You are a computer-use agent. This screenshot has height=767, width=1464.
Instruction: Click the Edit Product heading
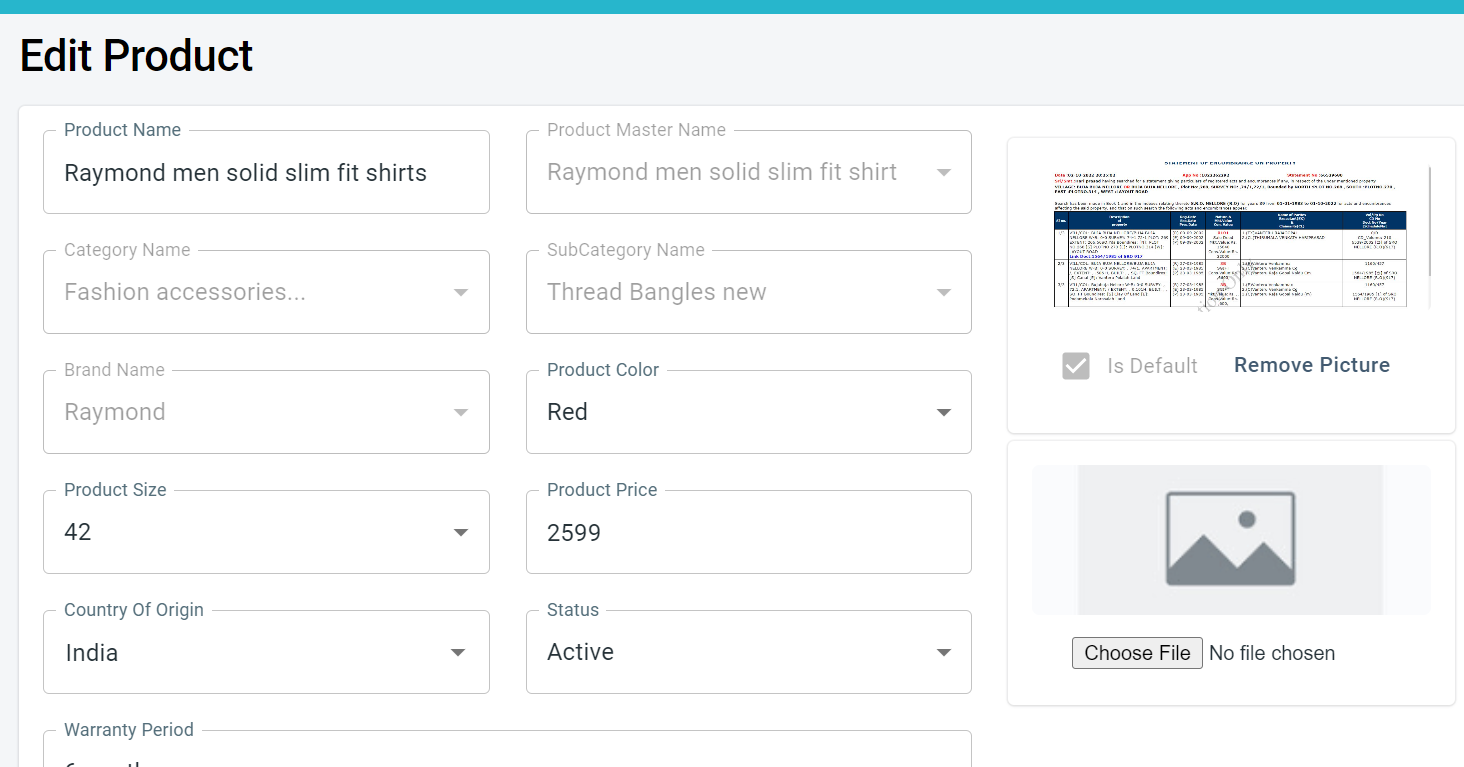(137, 55)
